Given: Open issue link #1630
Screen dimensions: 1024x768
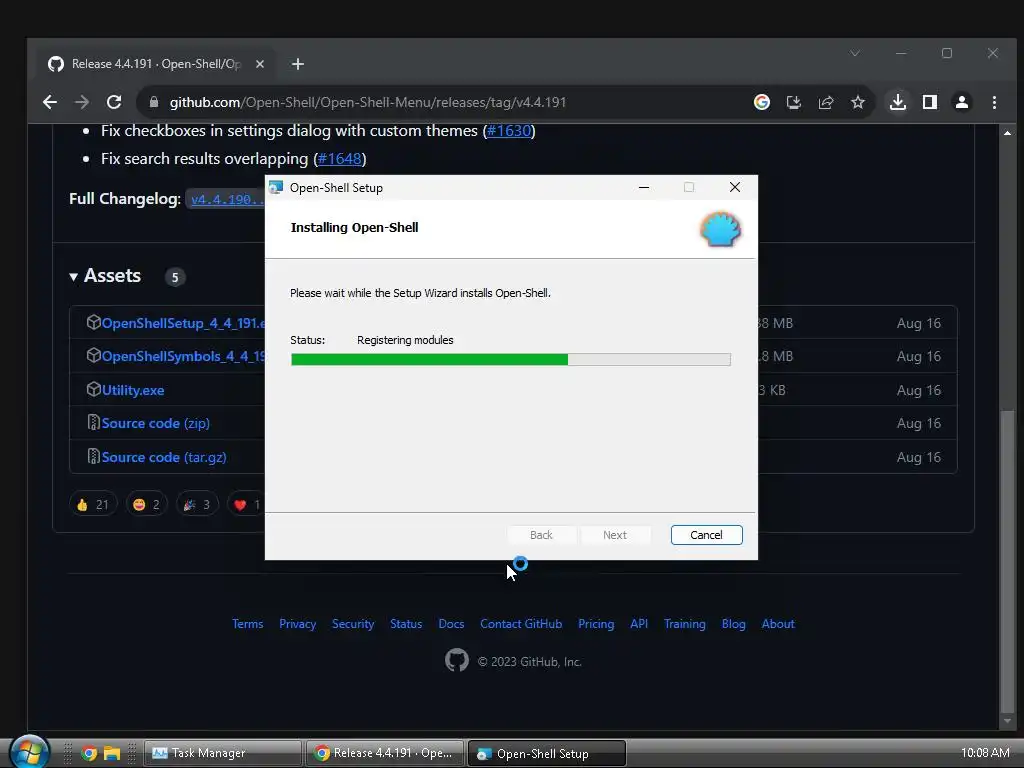Looking at the screenshot, I should (509, 131).
